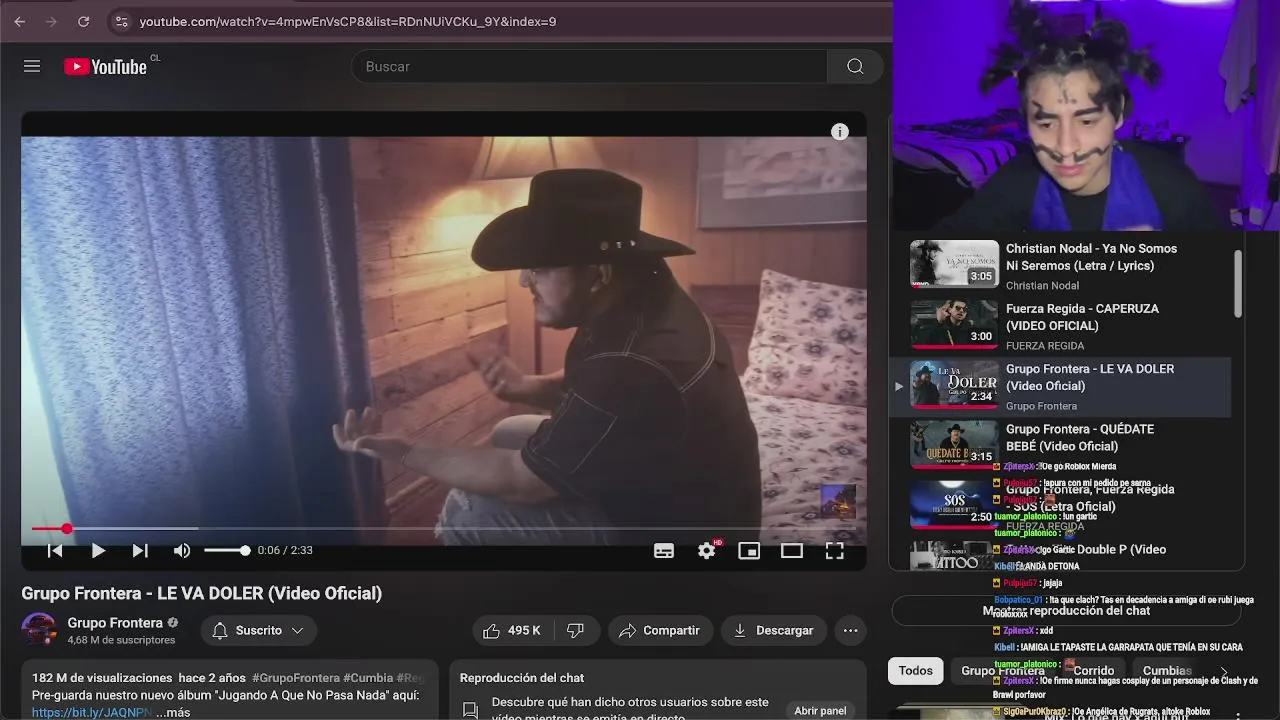Open Grupo Frontera channel avatar
Screen dimensions: 1280x720
point(39,630)
